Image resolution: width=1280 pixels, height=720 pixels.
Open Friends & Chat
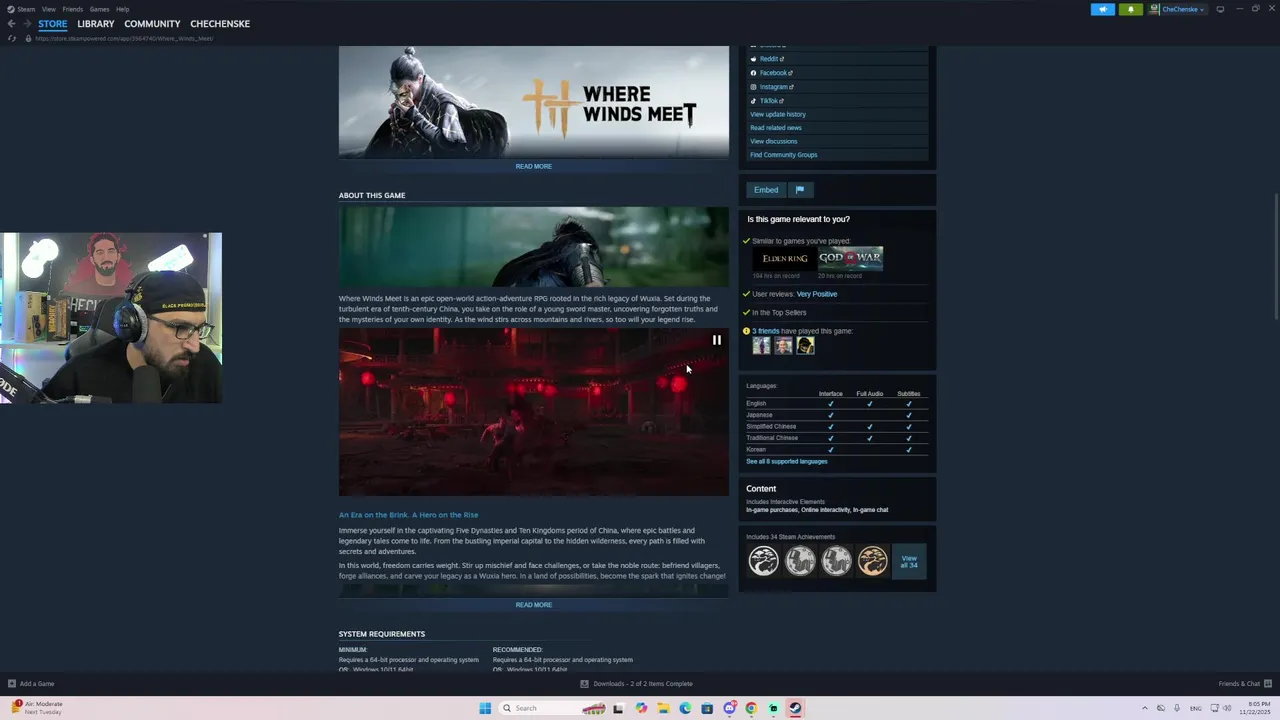coord(1244,684)
